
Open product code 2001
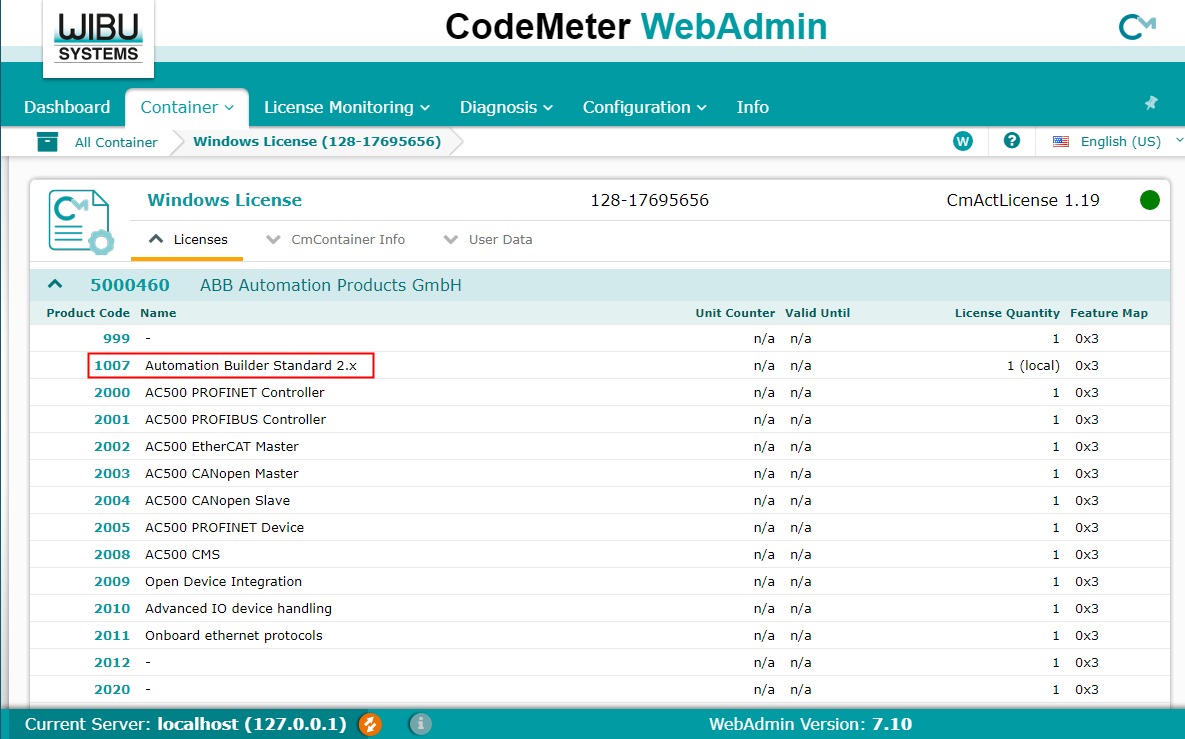tap(112, 419)
